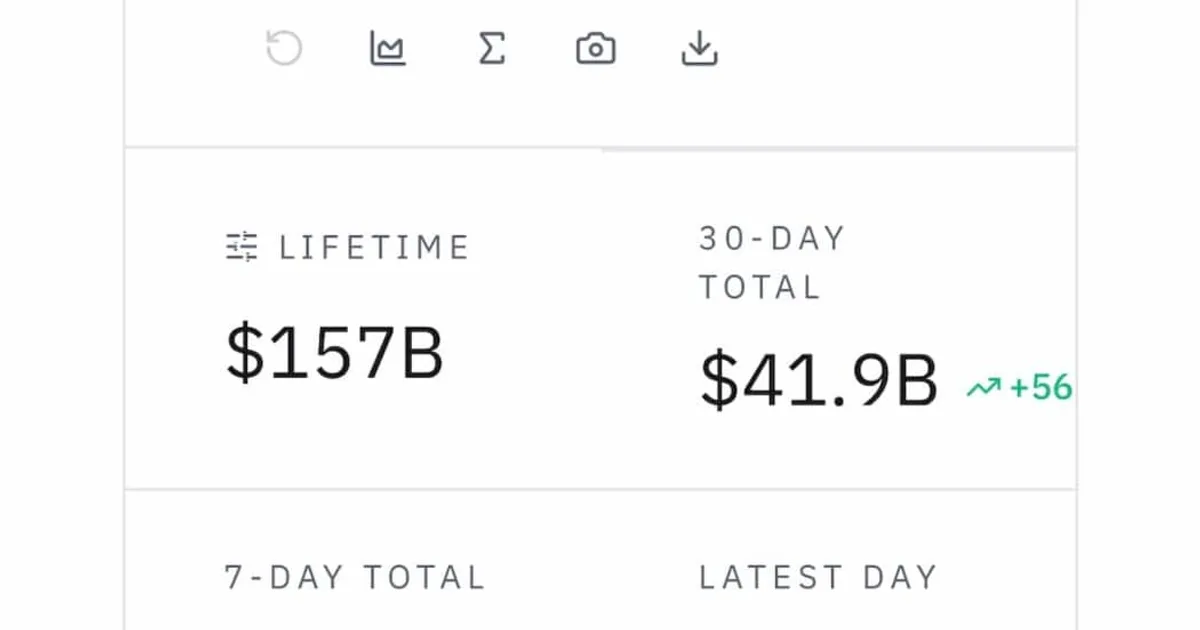Download data using the download arrow icon

point(700,48)
